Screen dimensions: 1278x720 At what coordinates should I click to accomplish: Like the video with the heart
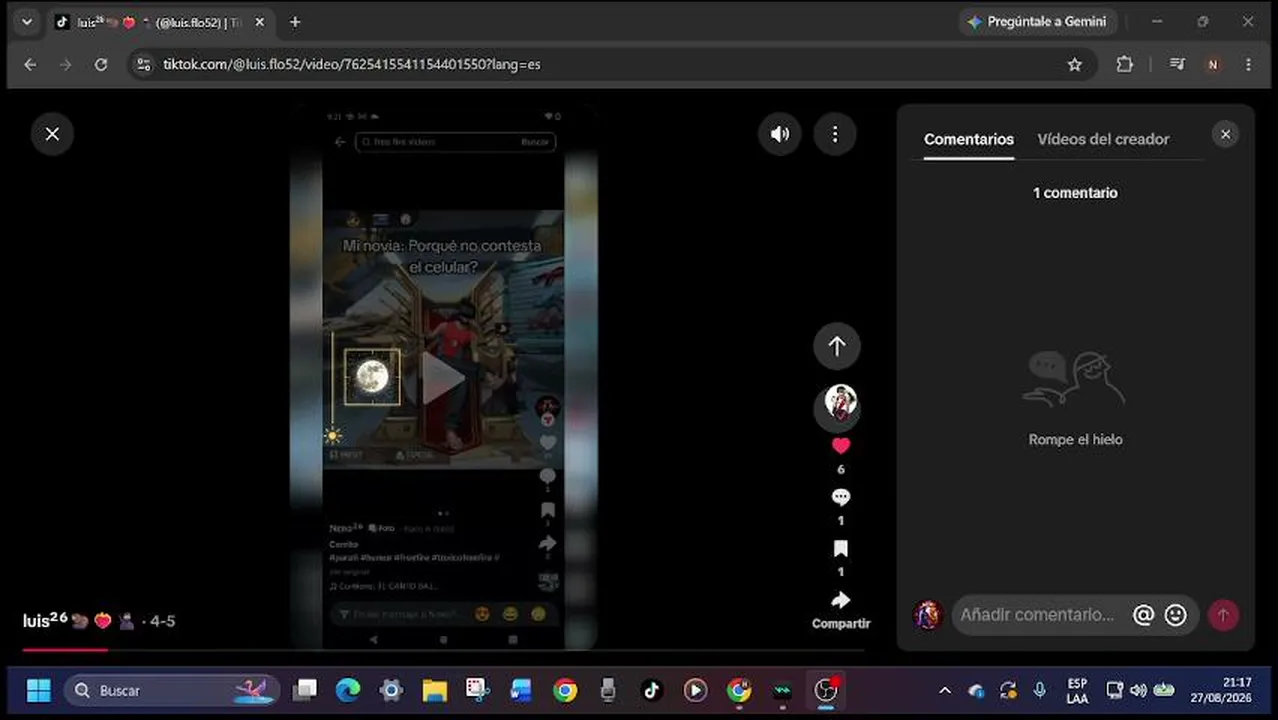pos(841,446)
